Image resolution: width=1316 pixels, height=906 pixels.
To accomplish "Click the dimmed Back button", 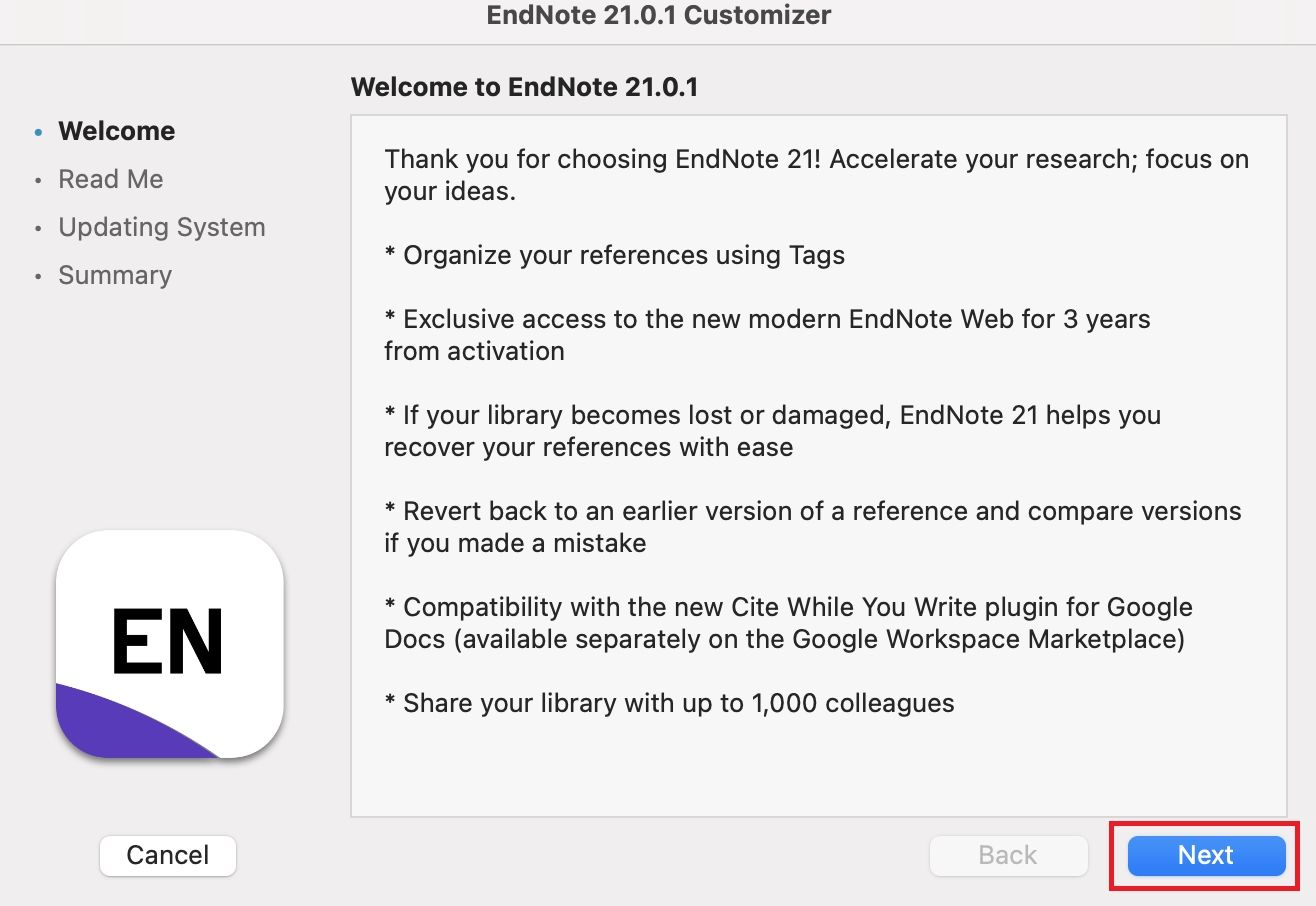I will pyautogui.click(x=1008, y=855).
